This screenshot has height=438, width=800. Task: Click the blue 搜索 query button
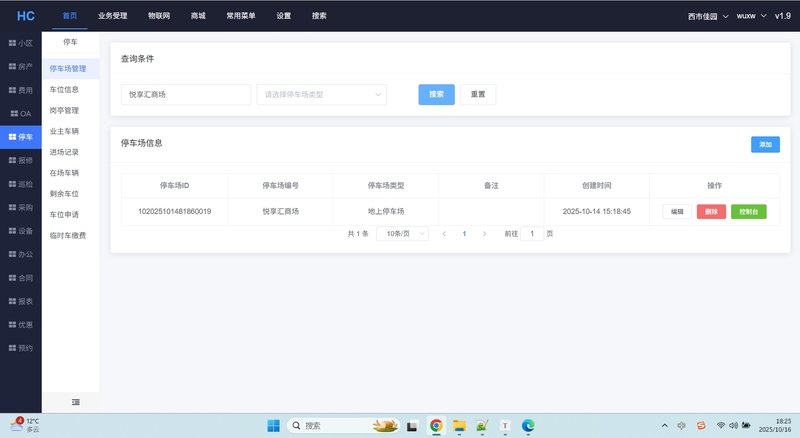point(436,94)
